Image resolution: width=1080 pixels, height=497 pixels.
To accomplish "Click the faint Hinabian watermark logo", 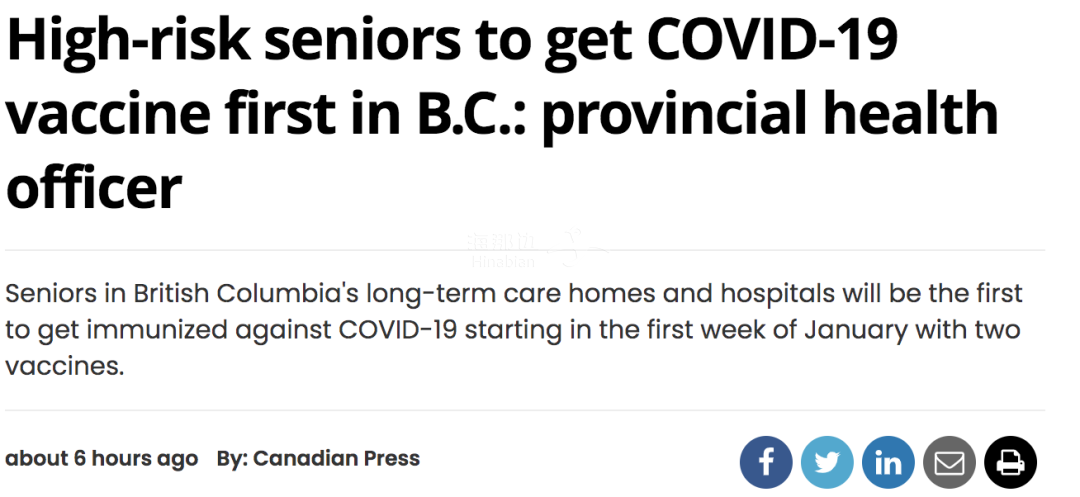I will (x=537, y=249).
